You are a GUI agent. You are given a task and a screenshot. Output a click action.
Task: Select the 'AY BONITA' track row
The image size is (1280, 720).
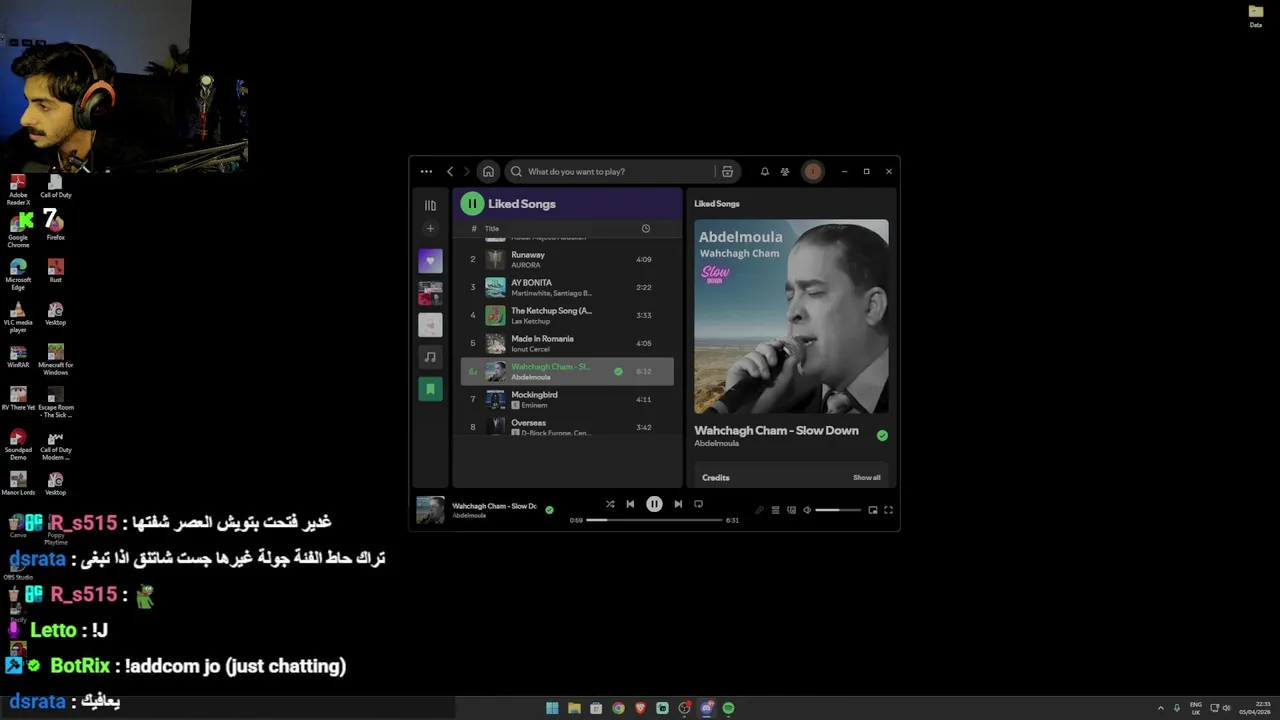click(x=567, y=287)
